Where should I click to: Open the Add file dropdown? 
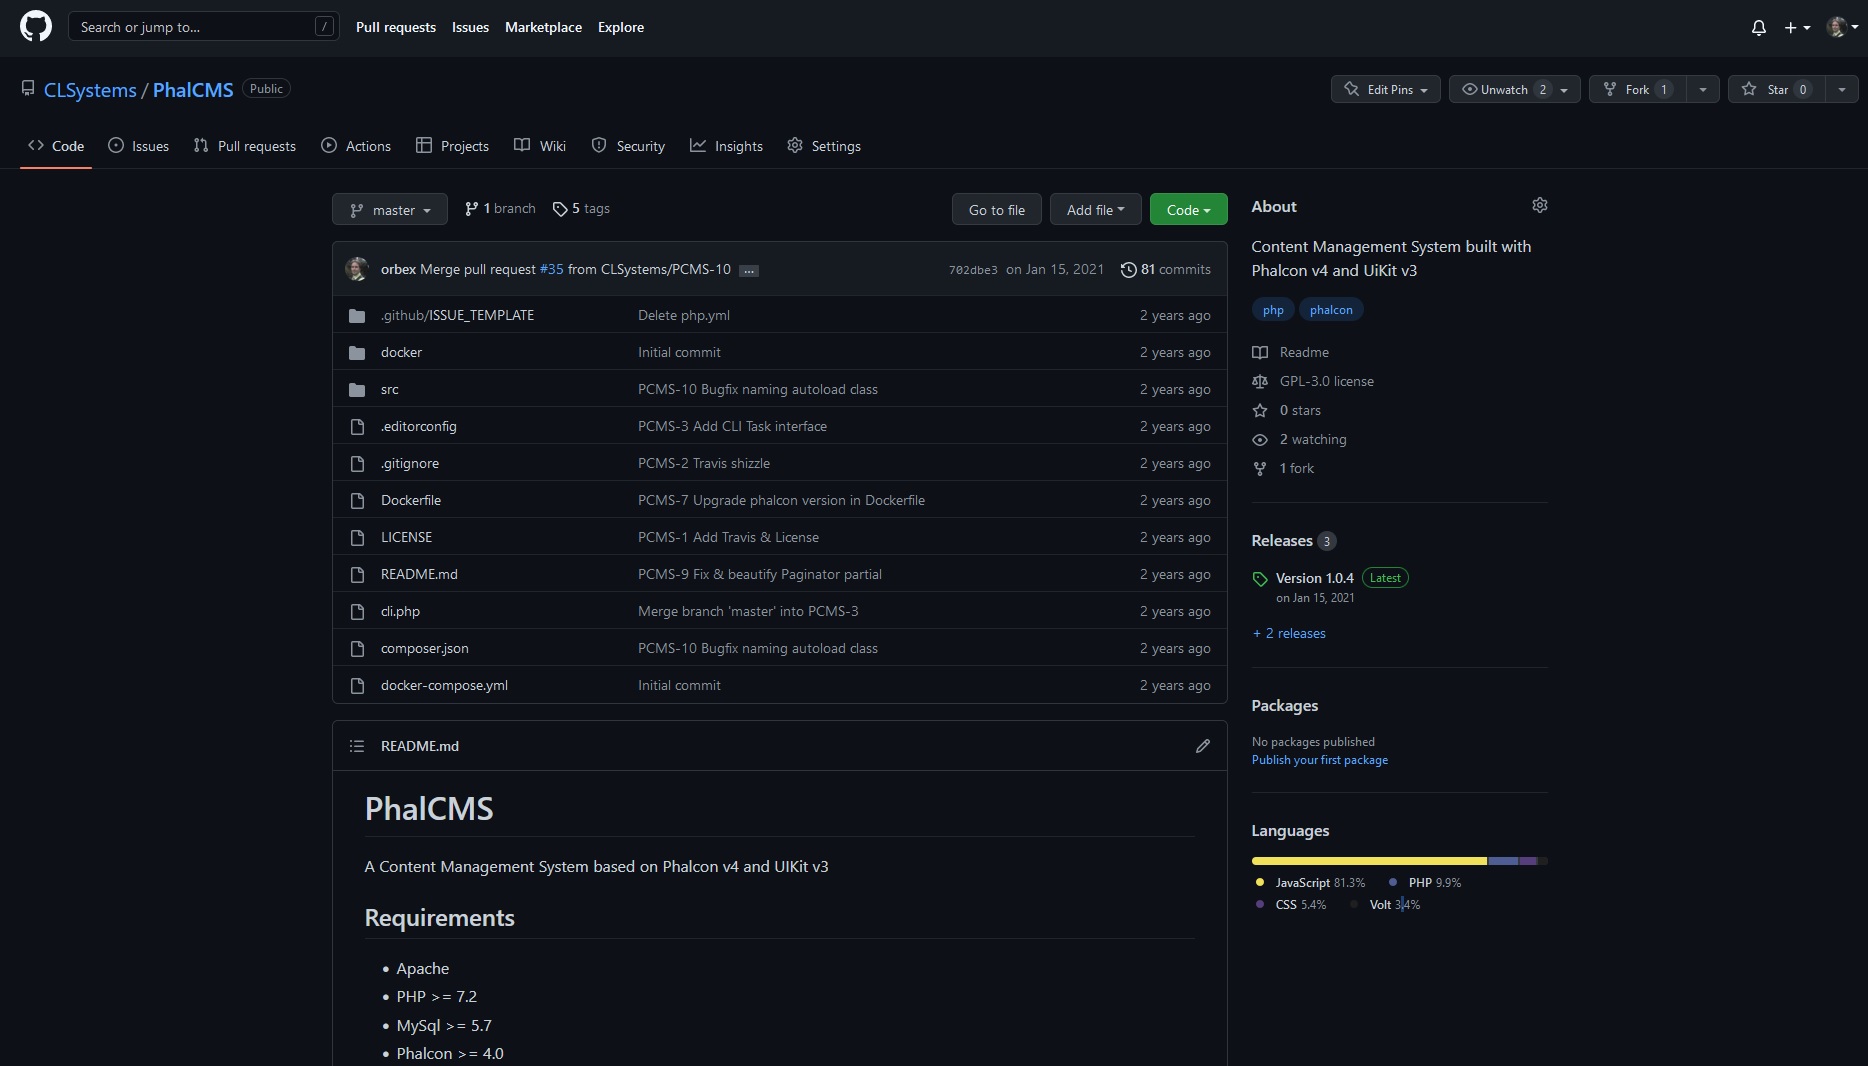coord(1095,210)
